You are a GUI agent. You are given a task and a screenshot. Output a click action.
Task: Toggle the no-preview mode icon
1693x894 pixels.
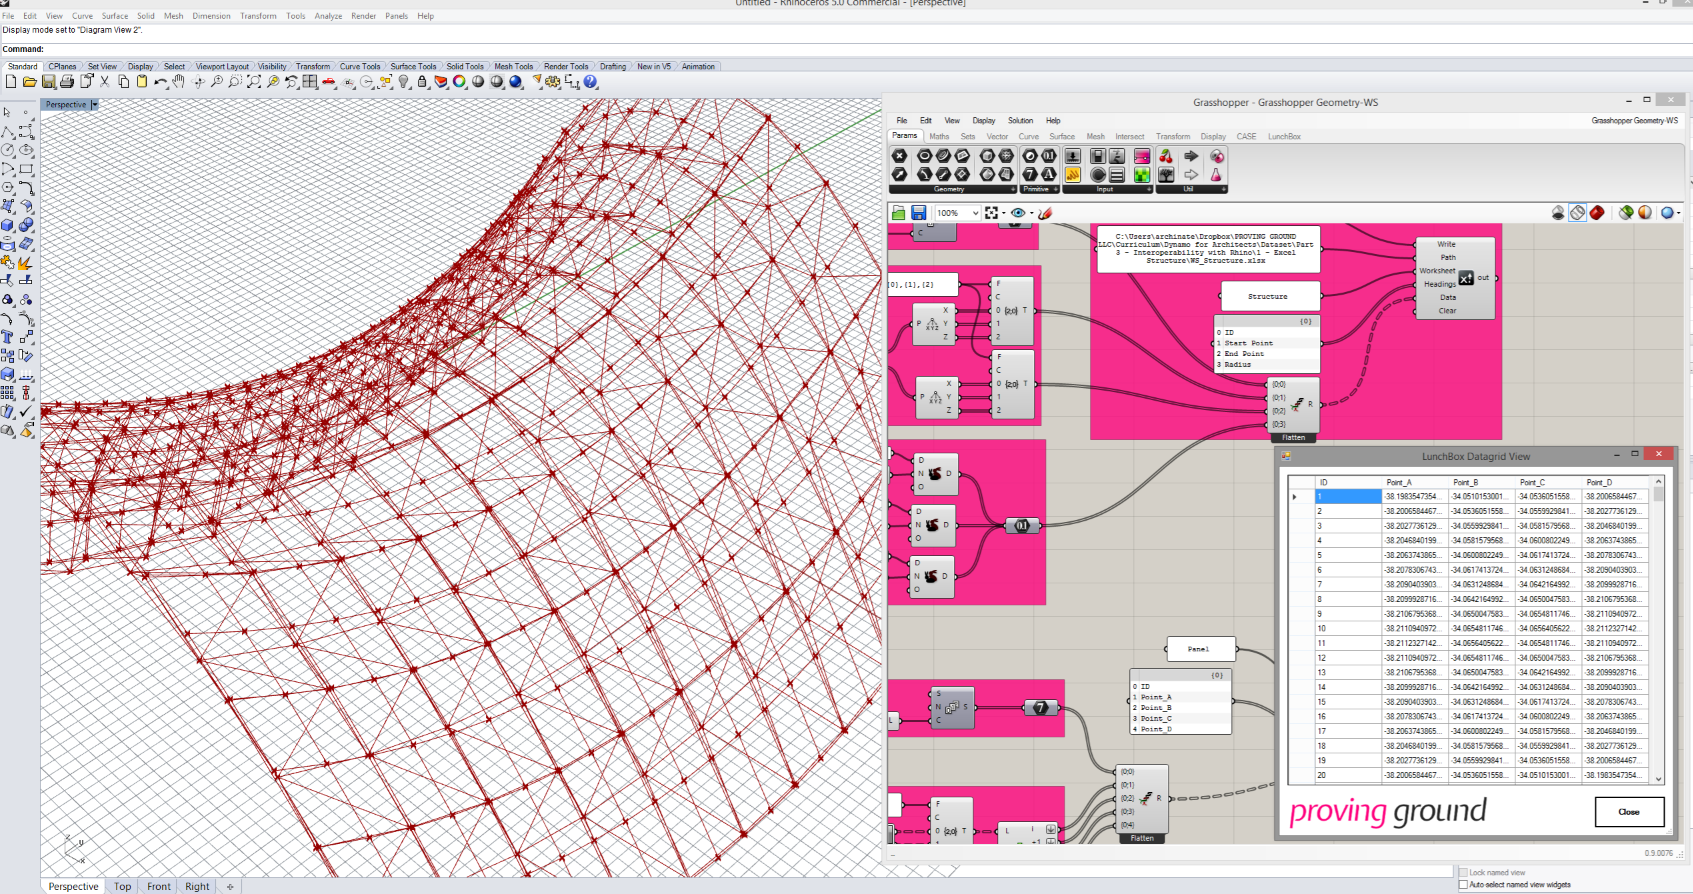click(1558, 212)
